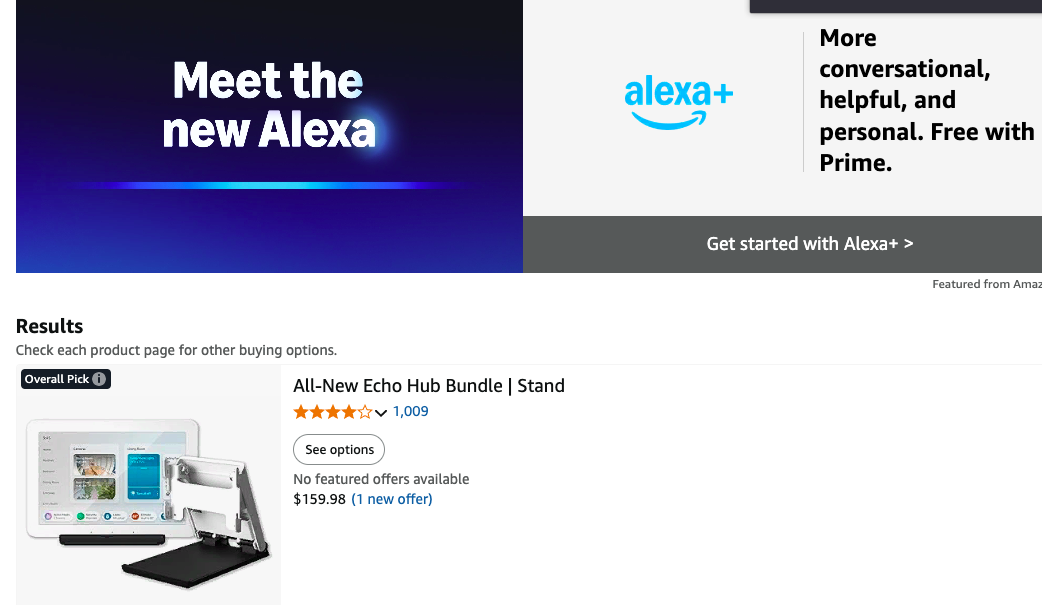Screen dimensions: 1042x605
Task: Click the Results heading
Action: point(50,326)
